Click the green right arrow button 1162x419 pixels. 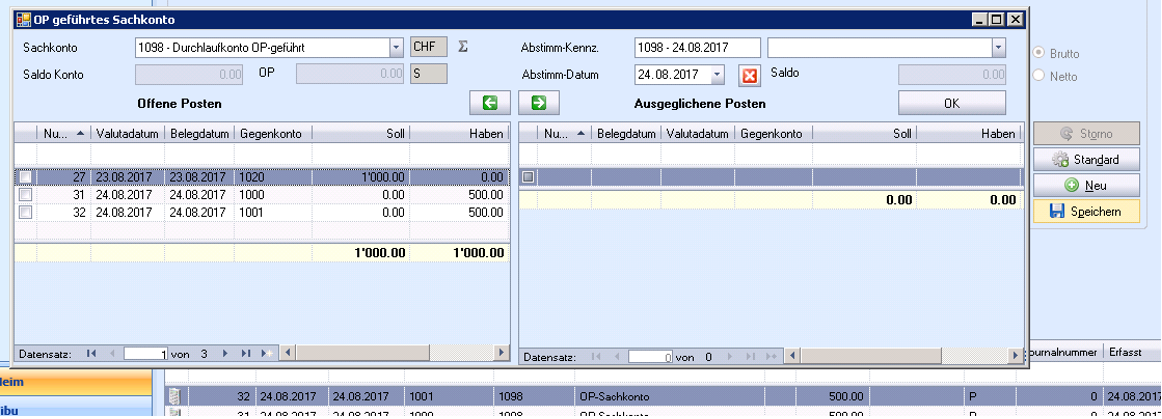point(539,103)
